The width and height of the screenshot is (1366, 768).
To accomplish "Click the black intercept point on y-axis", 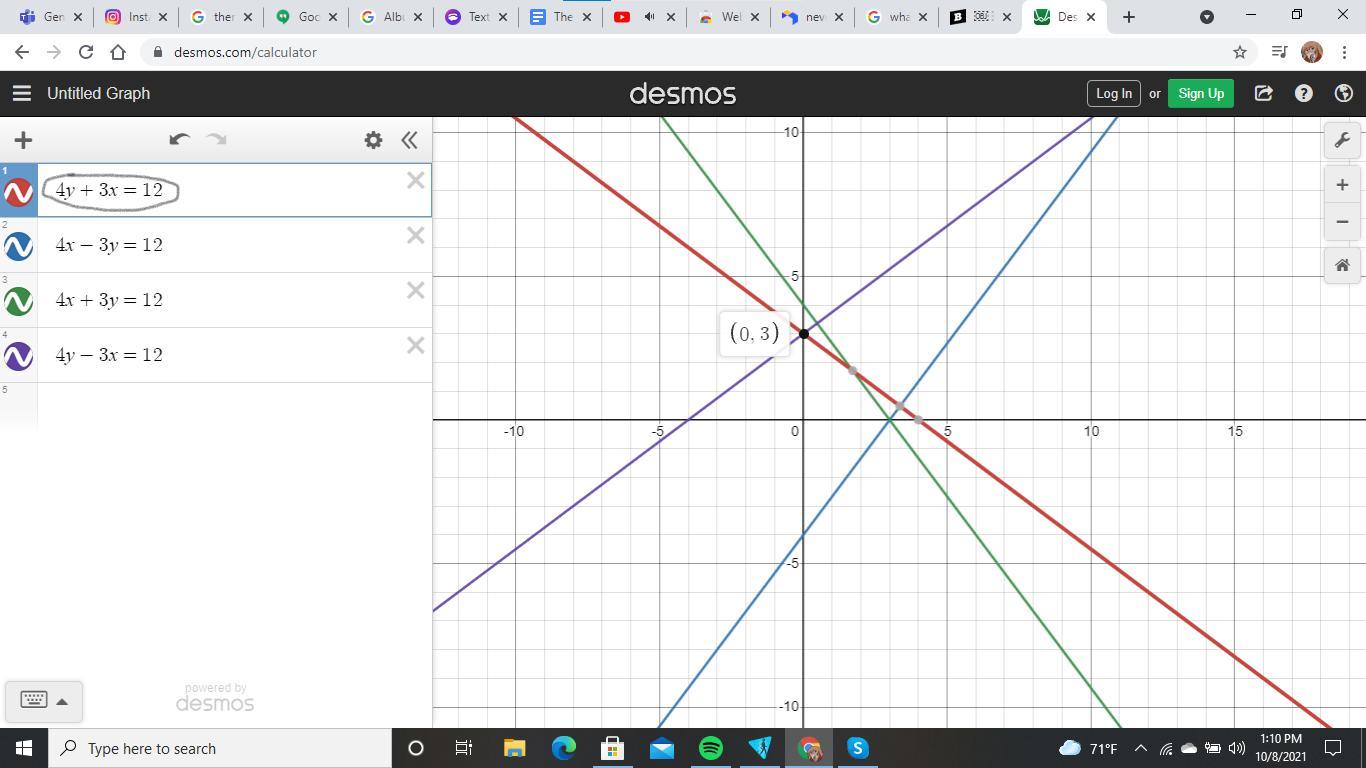I will (804, 333).
